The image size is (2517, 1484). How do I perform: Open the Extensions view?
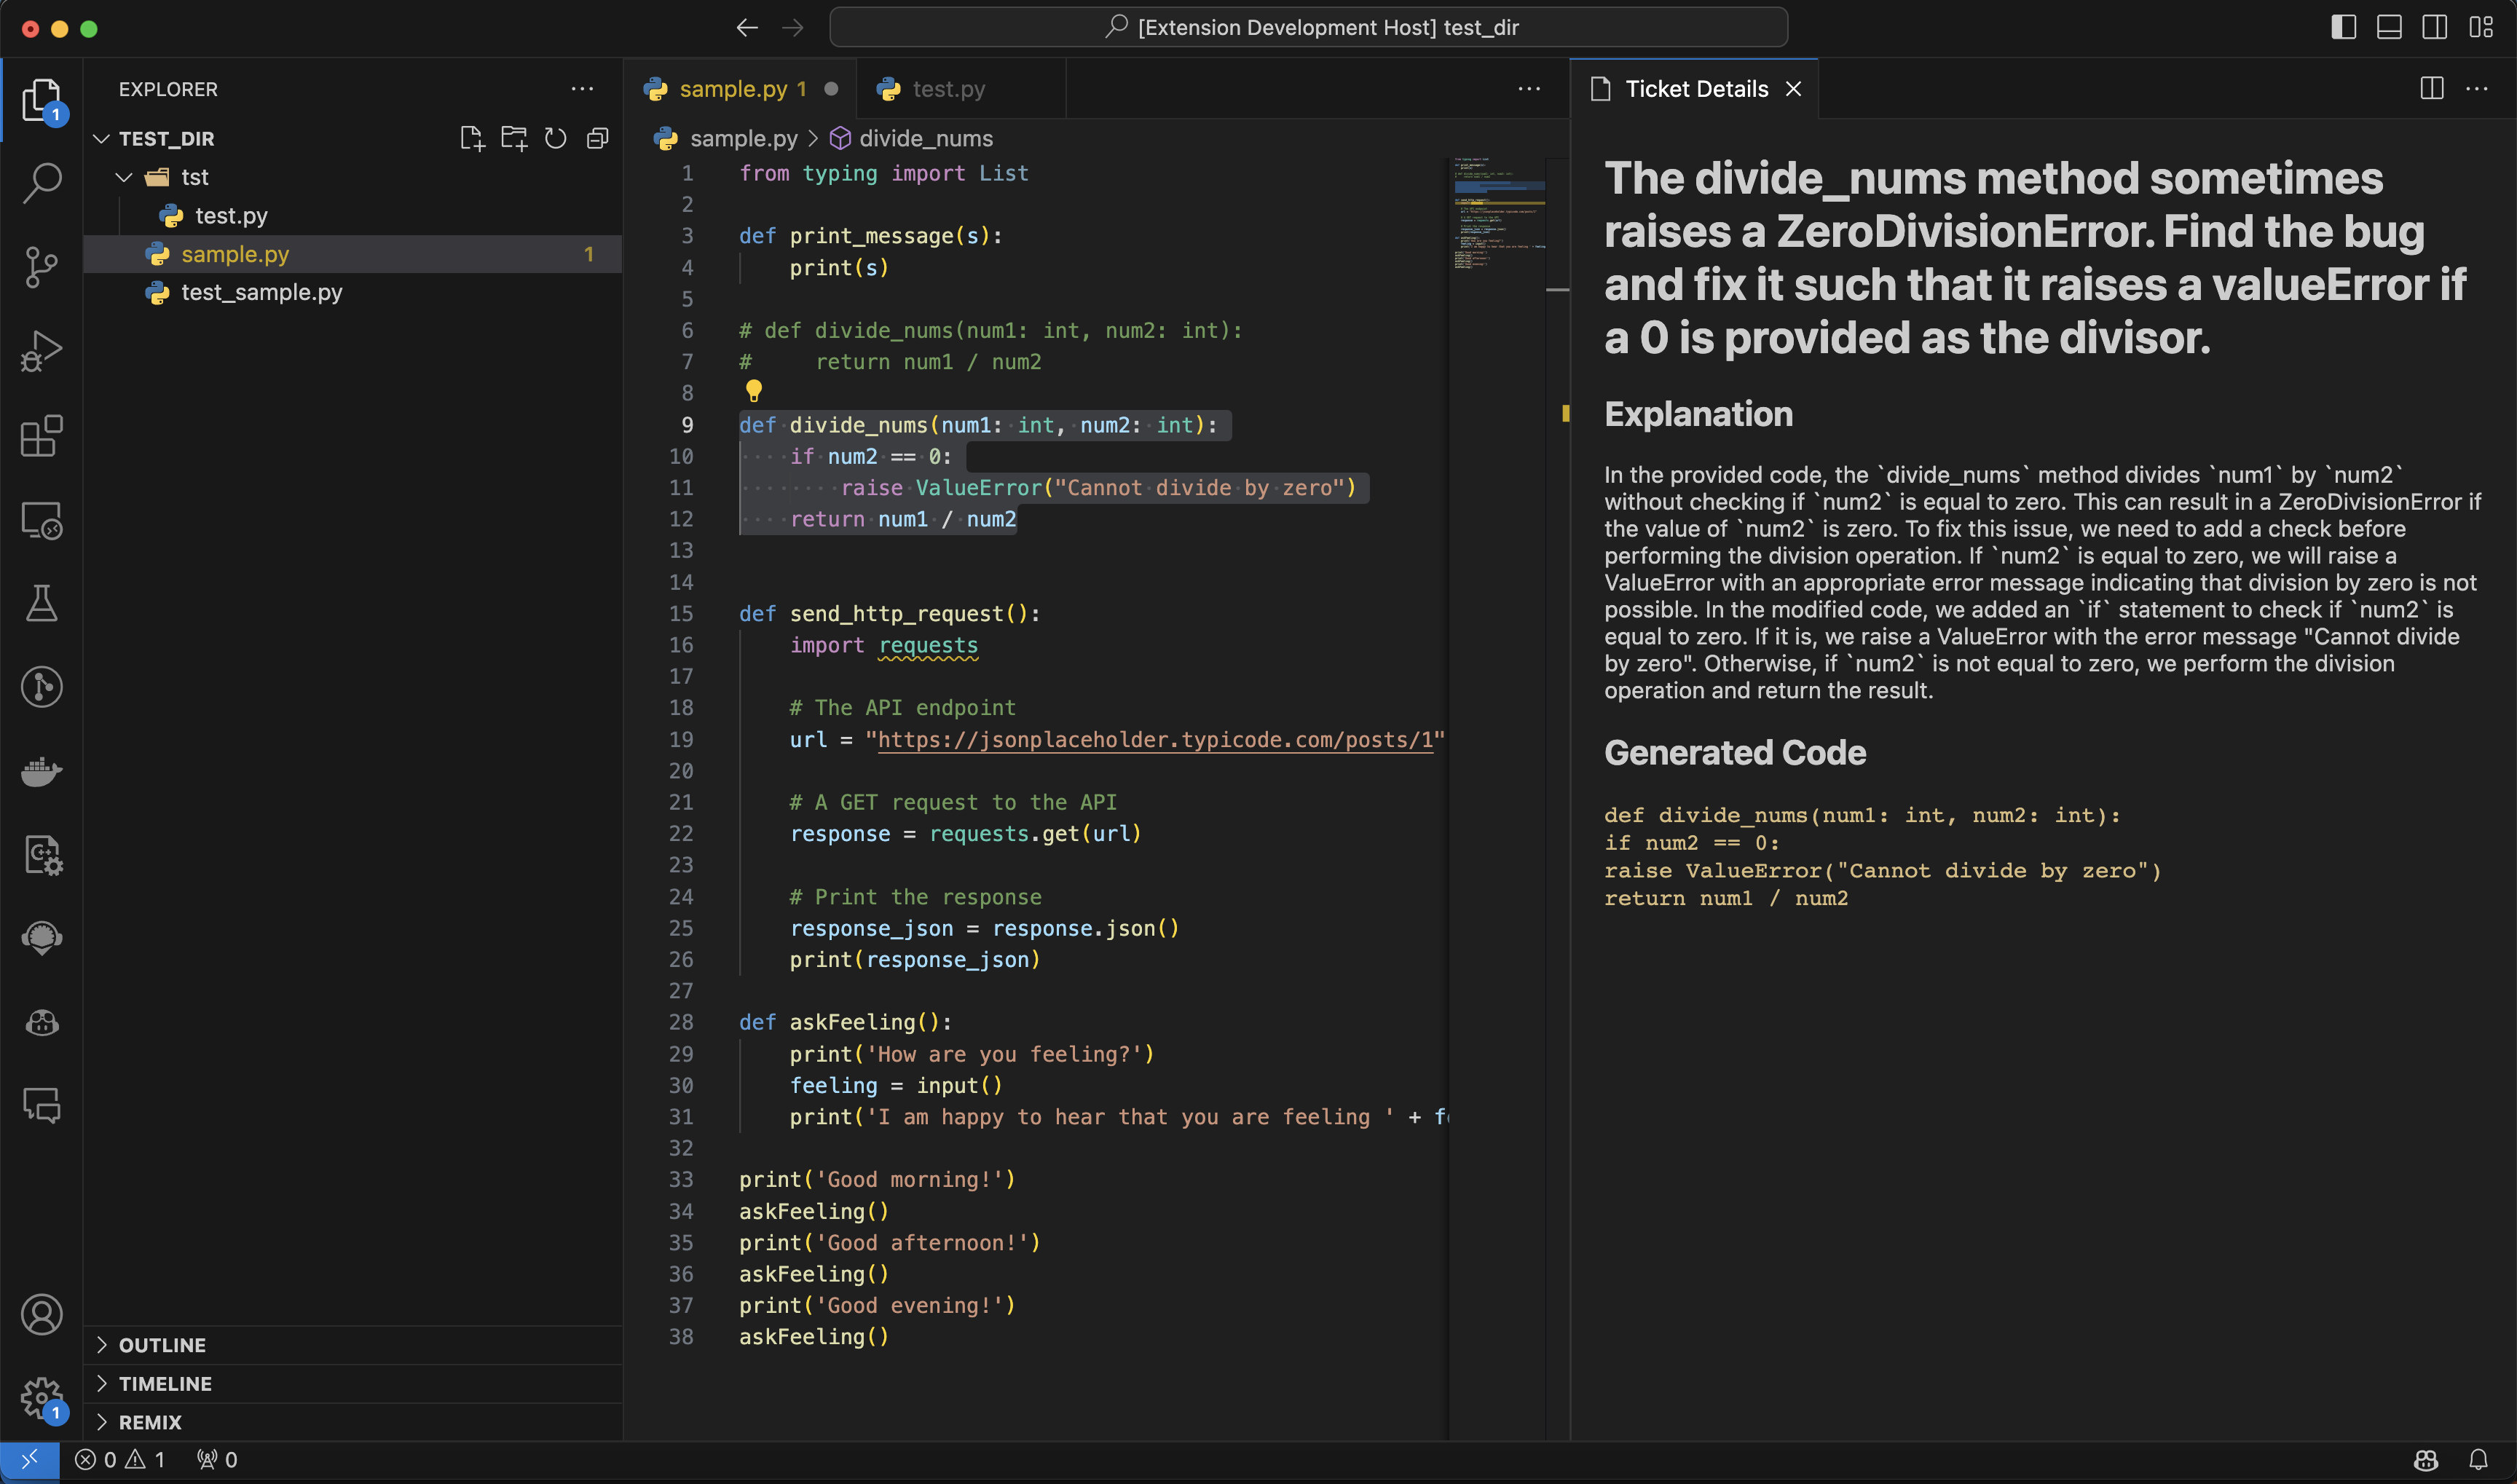(41, 436)
